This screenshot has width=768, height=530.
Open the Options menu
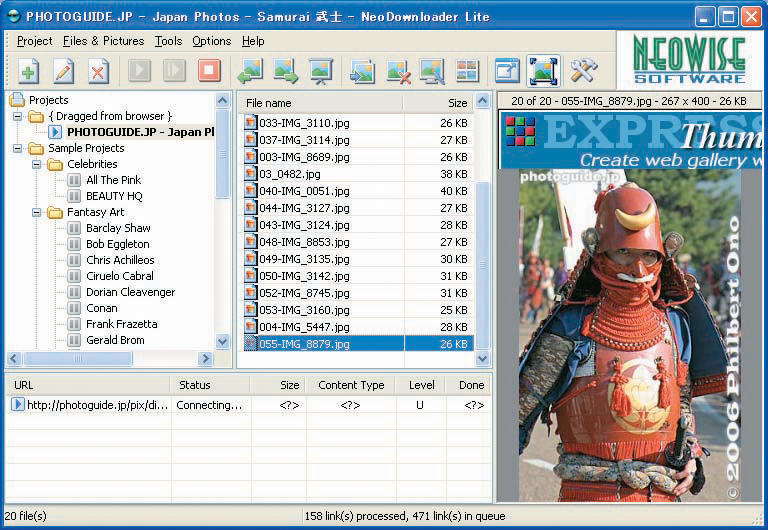click(211, 41)
